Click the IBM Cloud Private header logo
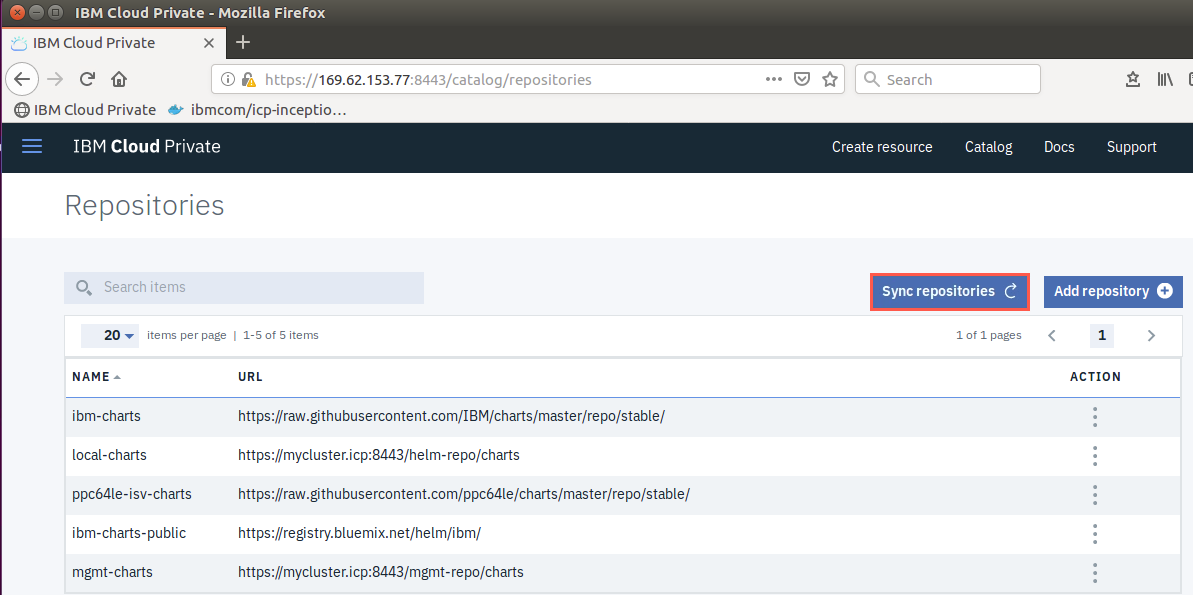The width and height of the screenshot is (1193, 595). click(147, 147)
